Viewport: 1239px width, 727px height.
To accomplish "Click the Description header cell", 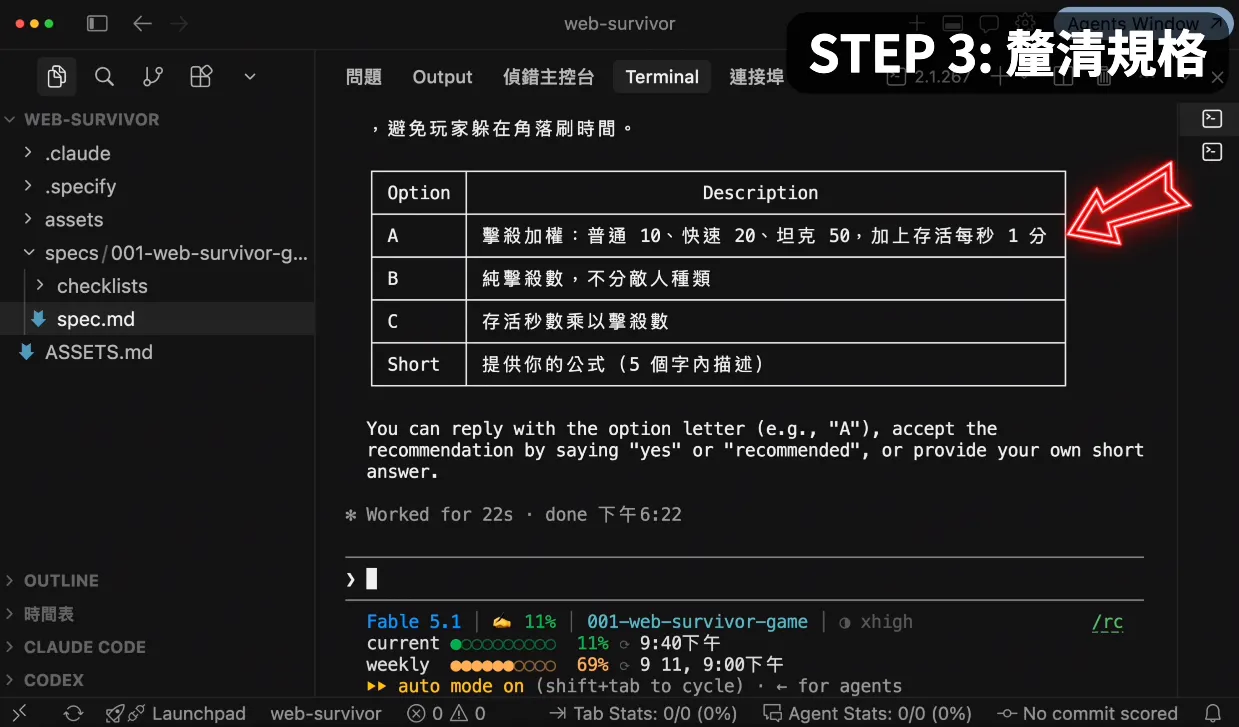I will pos(765,193).
